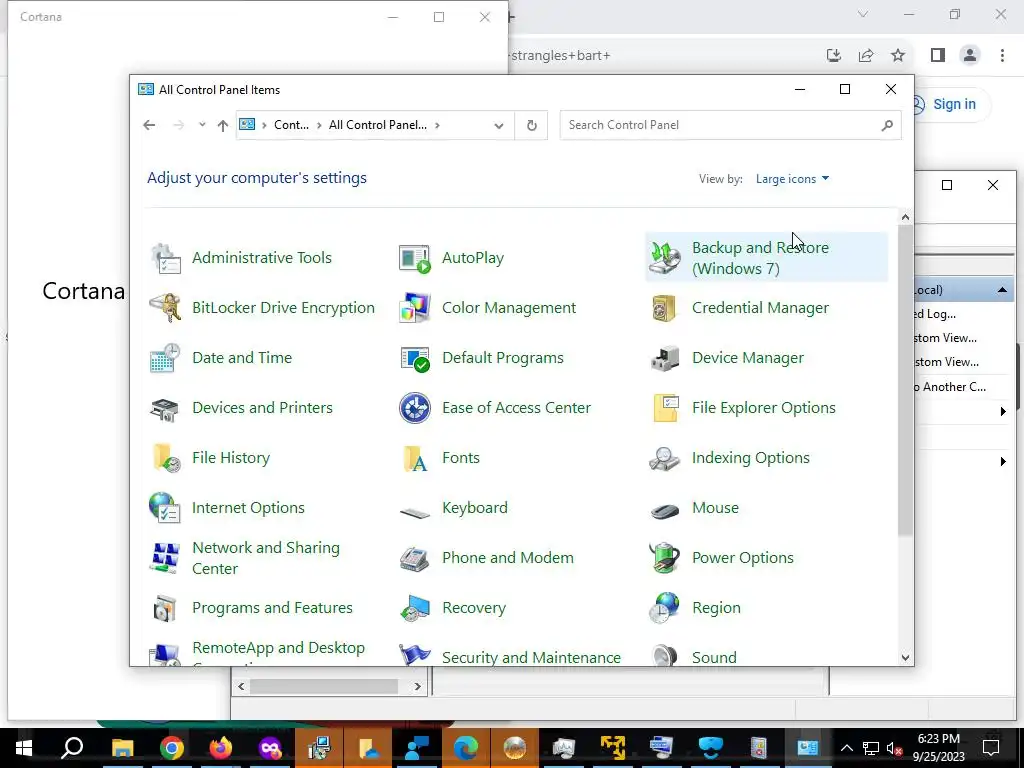
Task: Click RemoteApp and Desktop link text
Action: 278,648
